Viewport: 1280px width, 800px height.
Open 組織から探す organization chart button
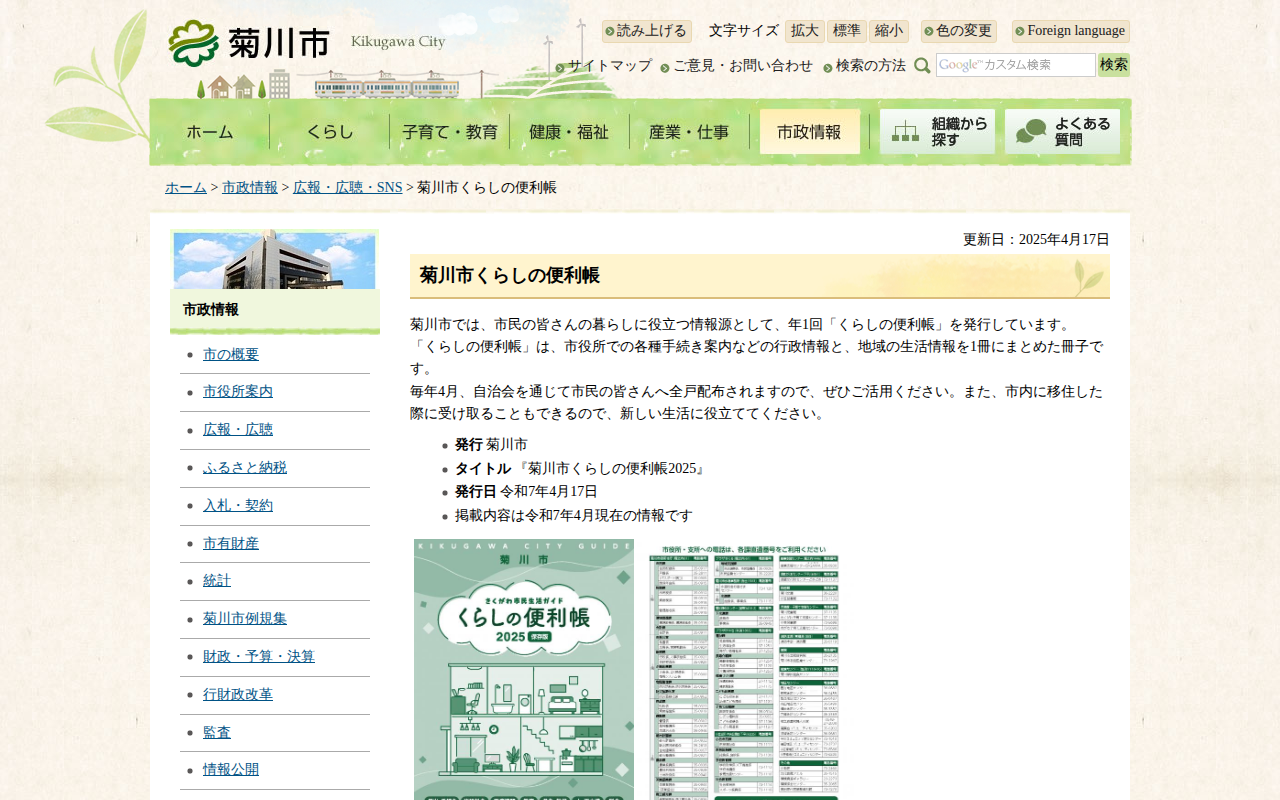[937, 132]
